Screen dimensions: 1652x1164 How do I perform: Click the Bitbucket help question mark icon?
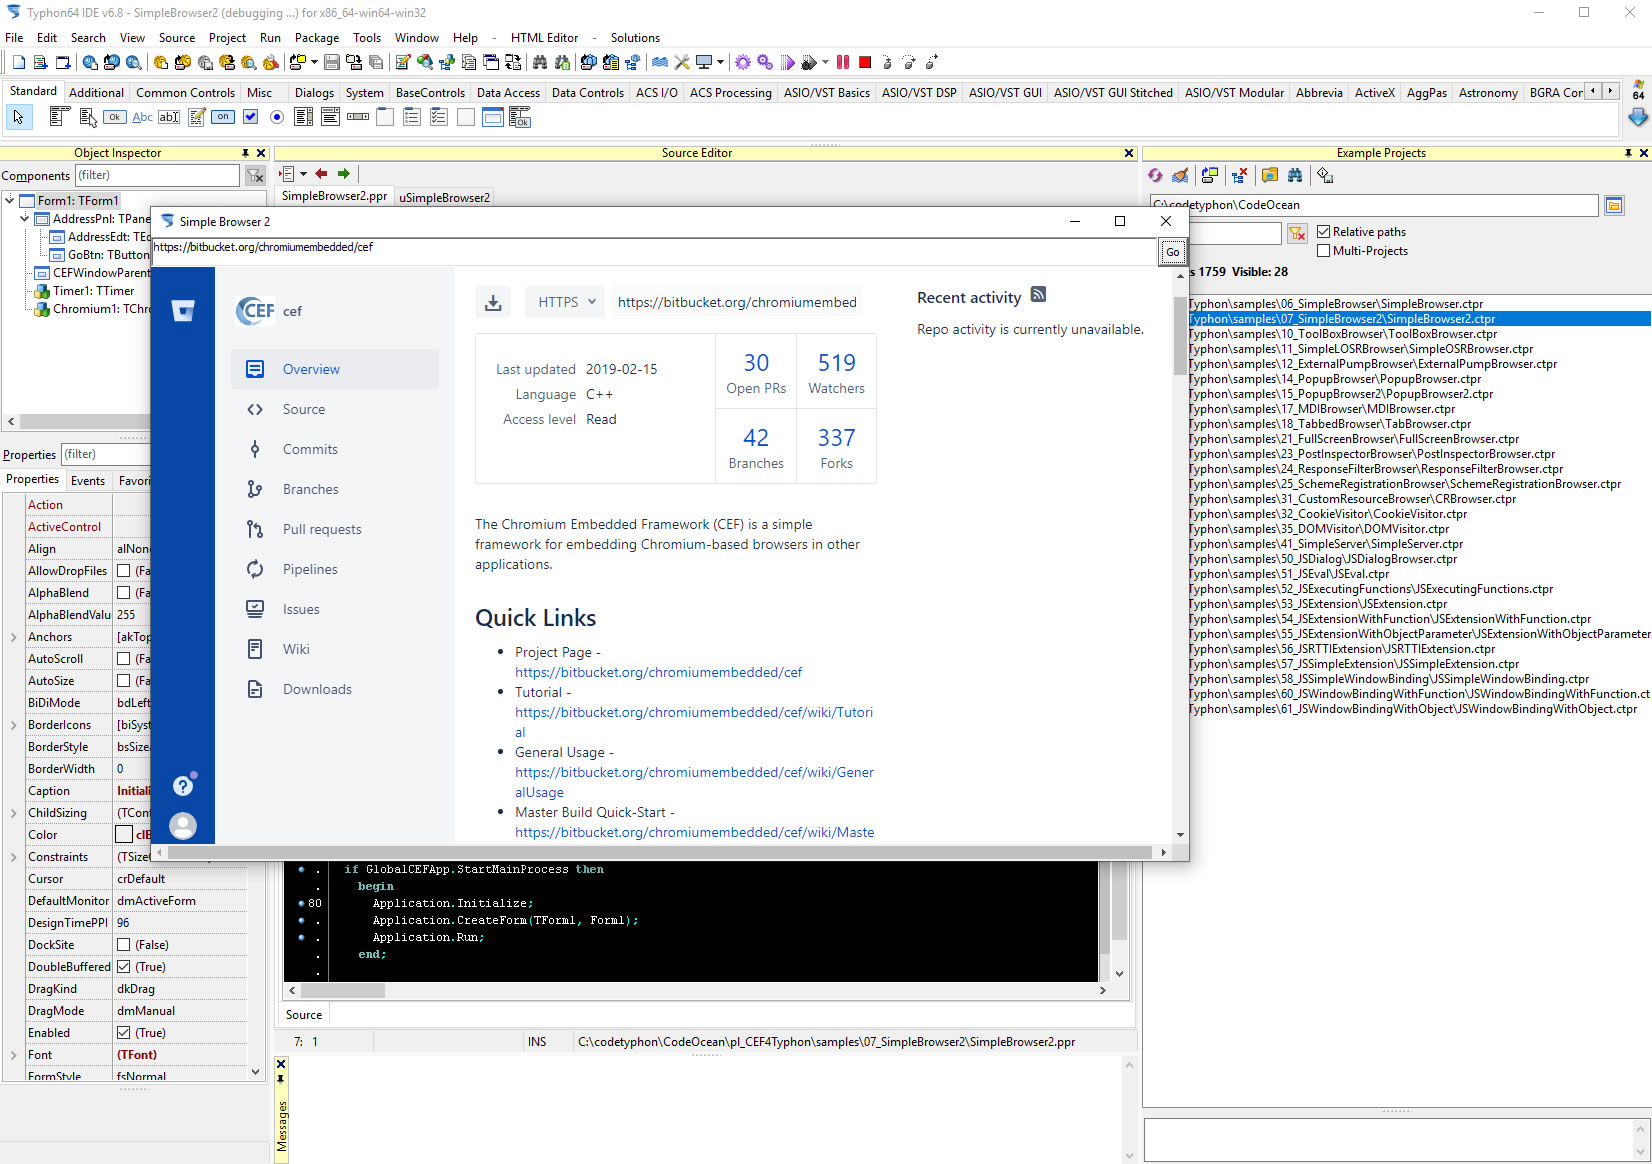[183, 786]
